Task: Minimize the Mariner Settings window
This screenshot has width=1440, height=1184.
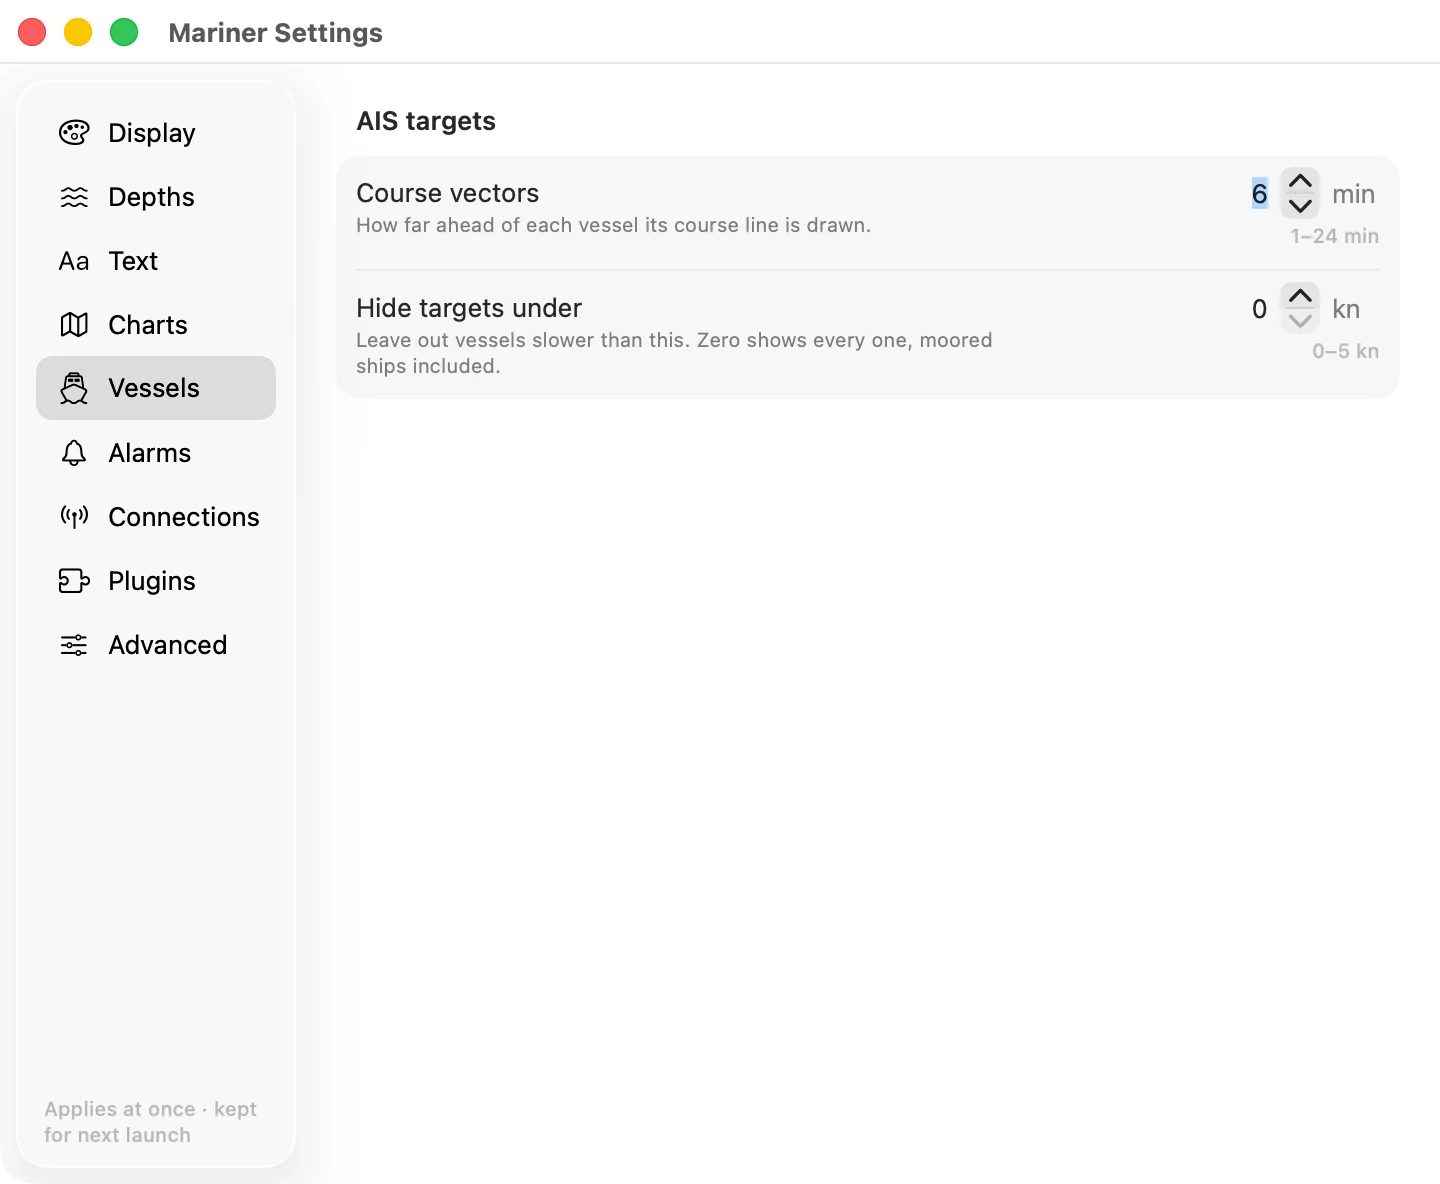Action: (x=78, y=32)
